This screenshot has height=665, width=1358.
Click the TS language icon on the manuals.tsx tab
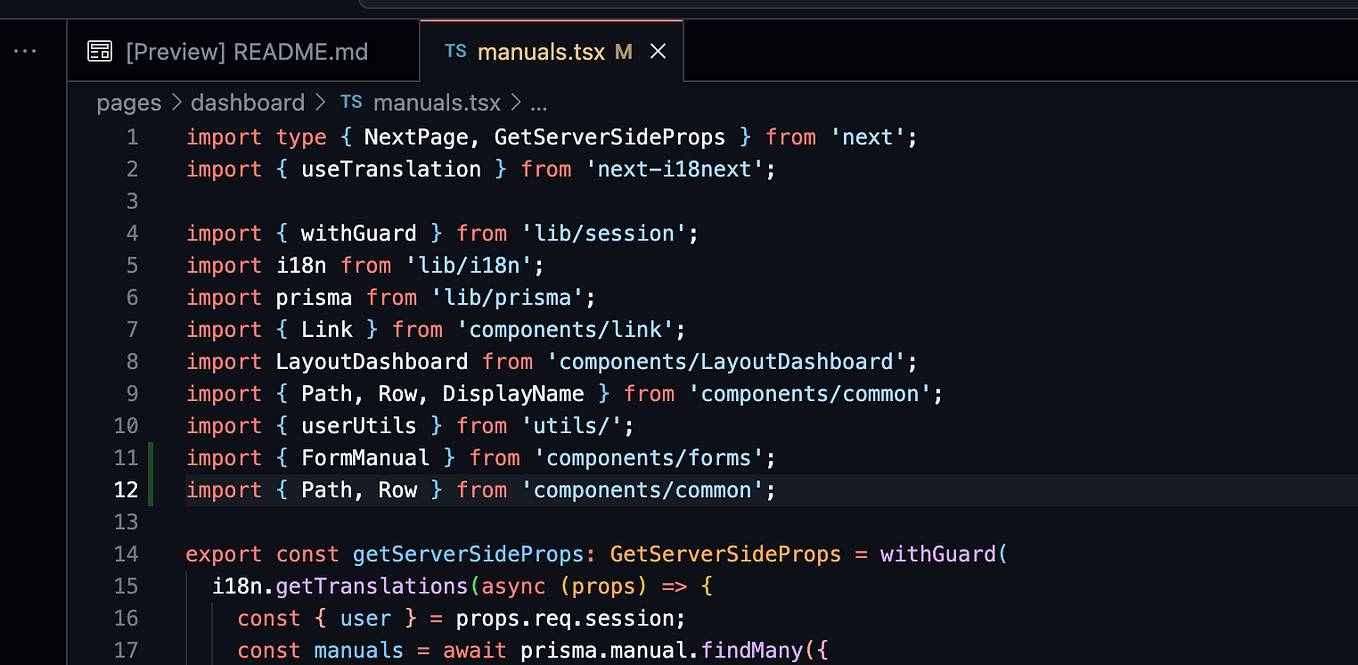coord(456,51)
